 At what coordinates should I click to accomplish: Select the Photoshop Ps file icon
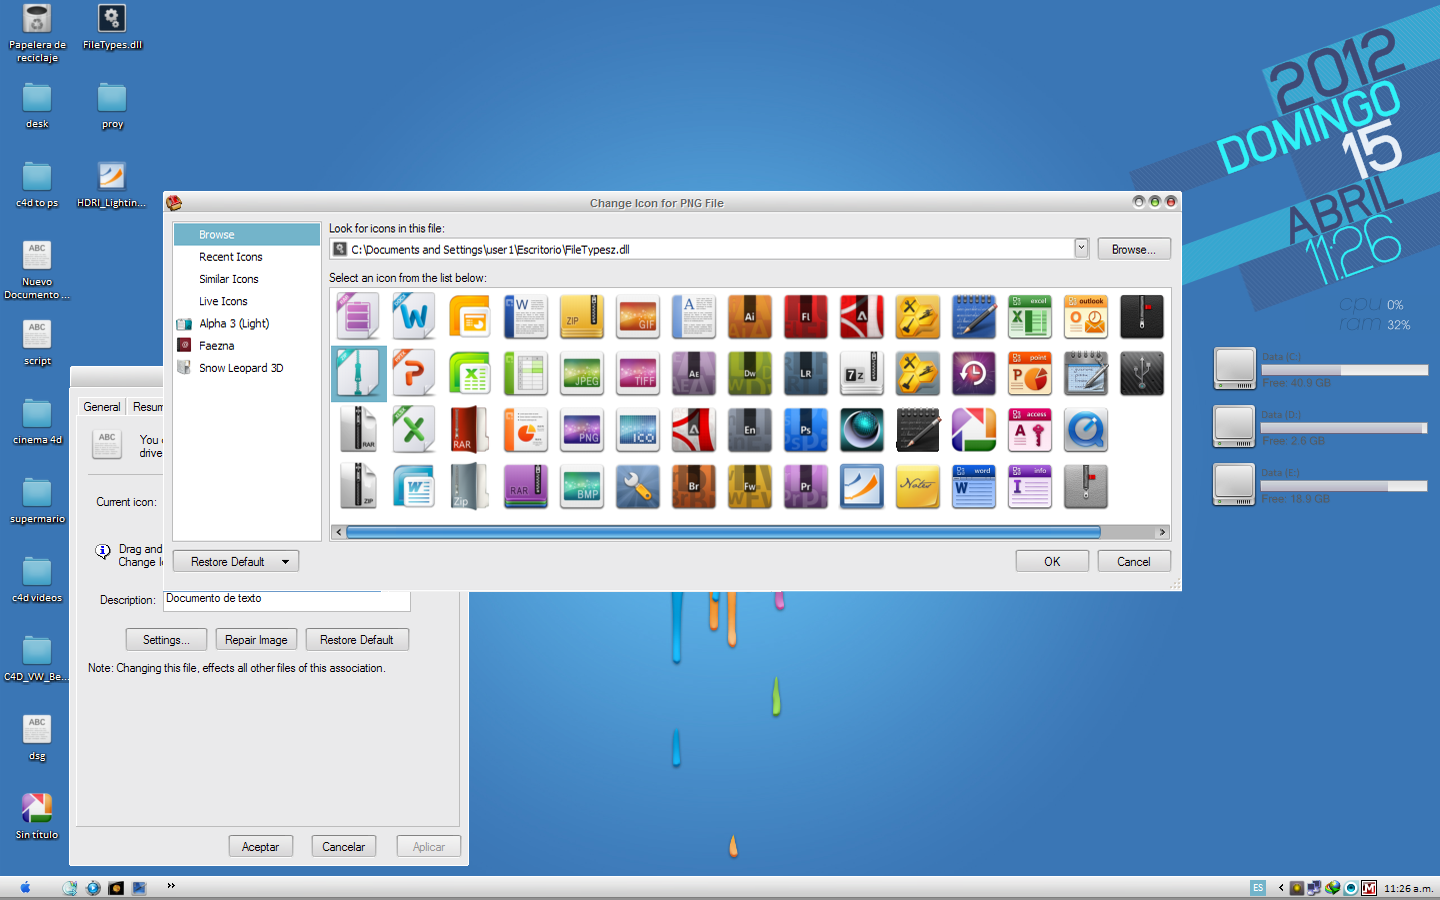pos(806,430)
